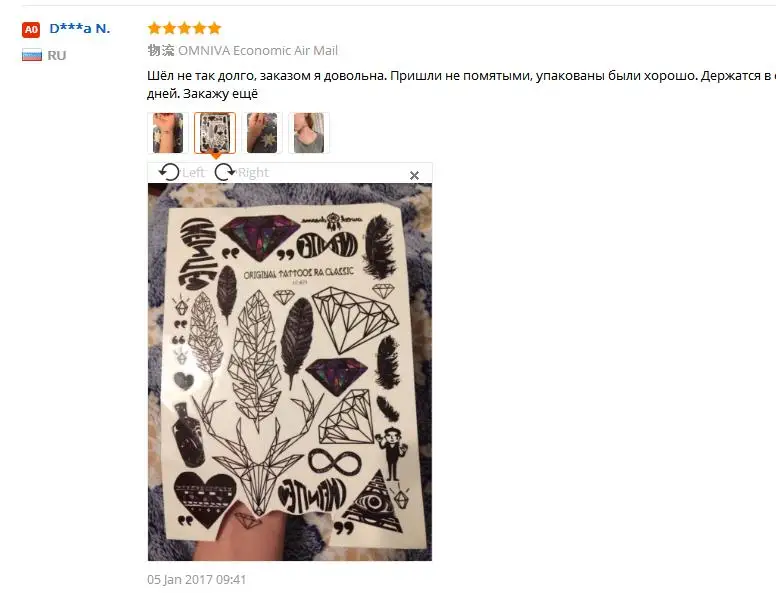Click the orange A0 buyer level badge
This screenshot has width=776, height=593.
[31, 30]
